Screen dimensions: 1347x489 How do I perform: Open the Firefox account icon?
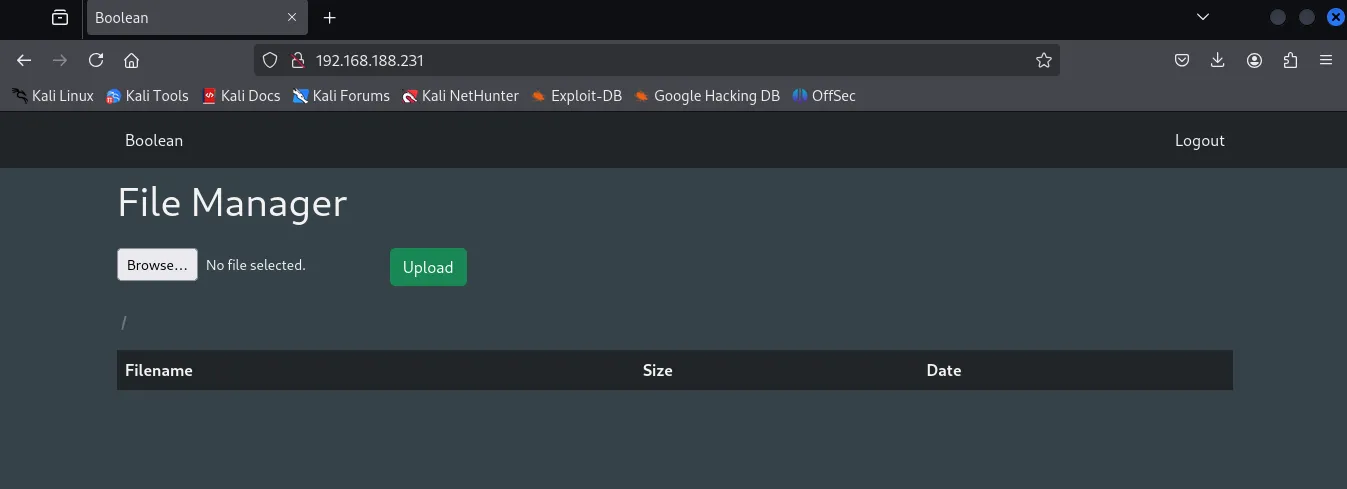point(1254,60)
